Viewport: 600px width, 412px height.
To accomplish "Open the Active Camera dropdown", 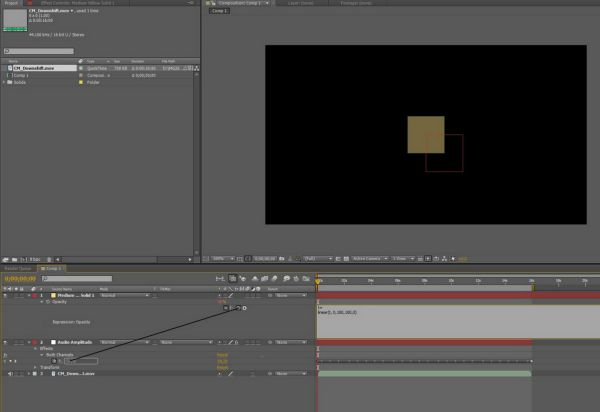I will click(x=370, y=259).
